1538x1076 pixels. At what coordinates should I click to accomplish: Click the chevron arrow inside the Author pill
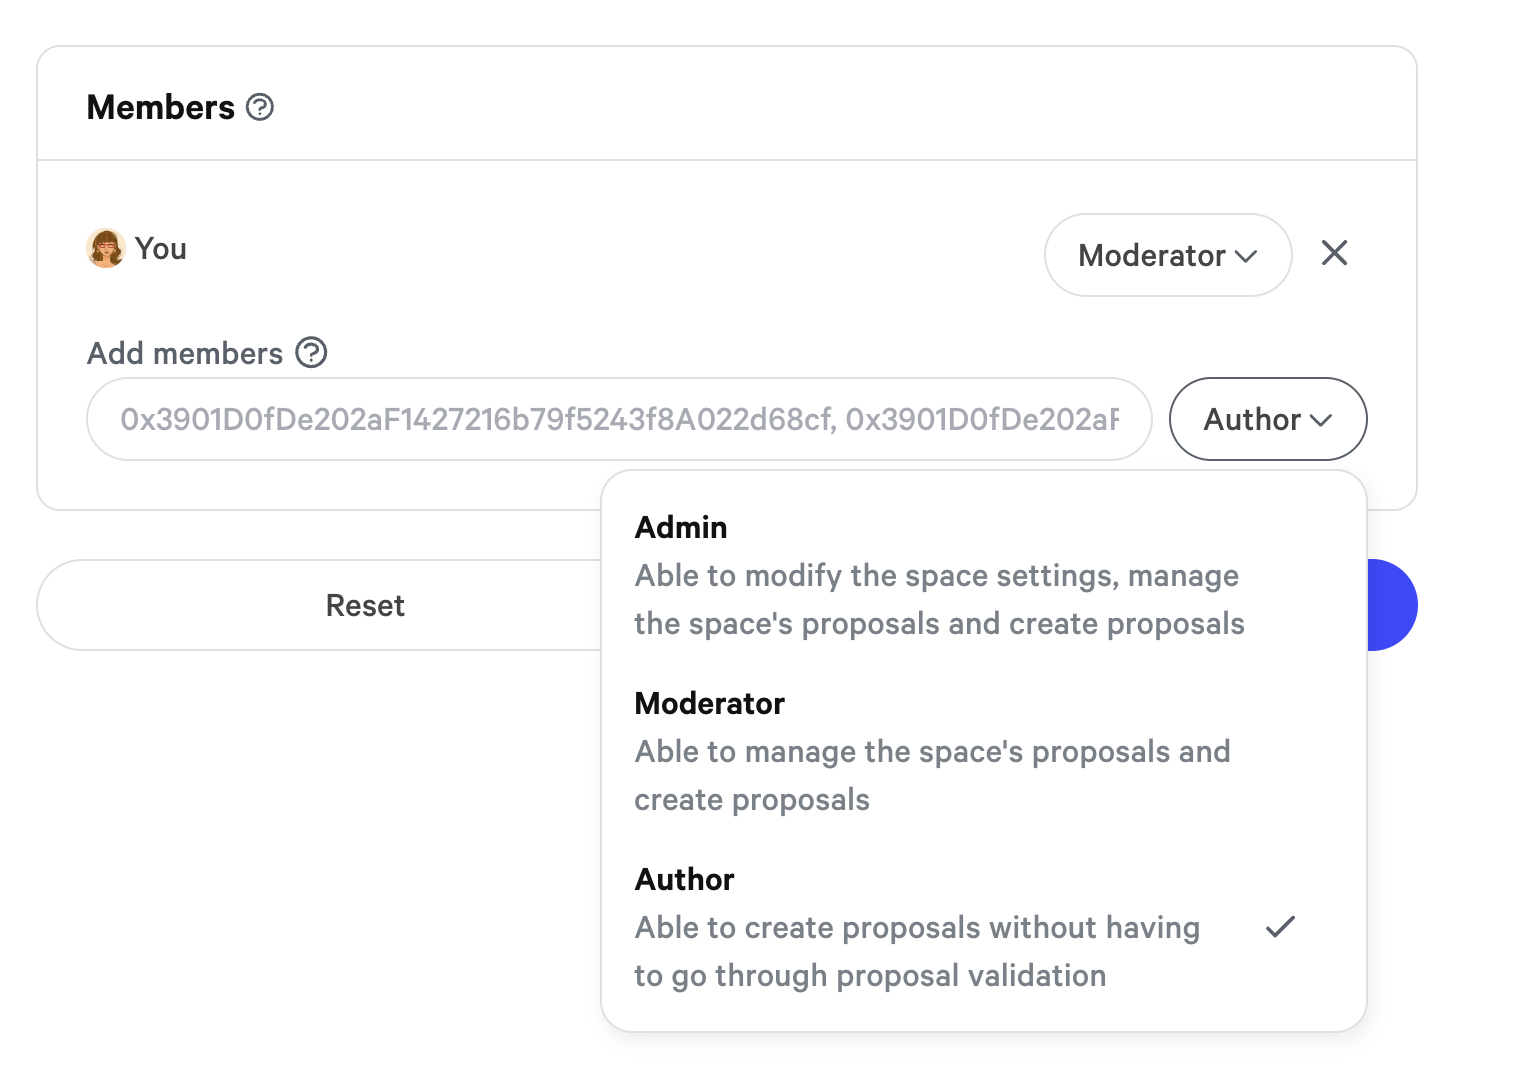pos(1321,420)
